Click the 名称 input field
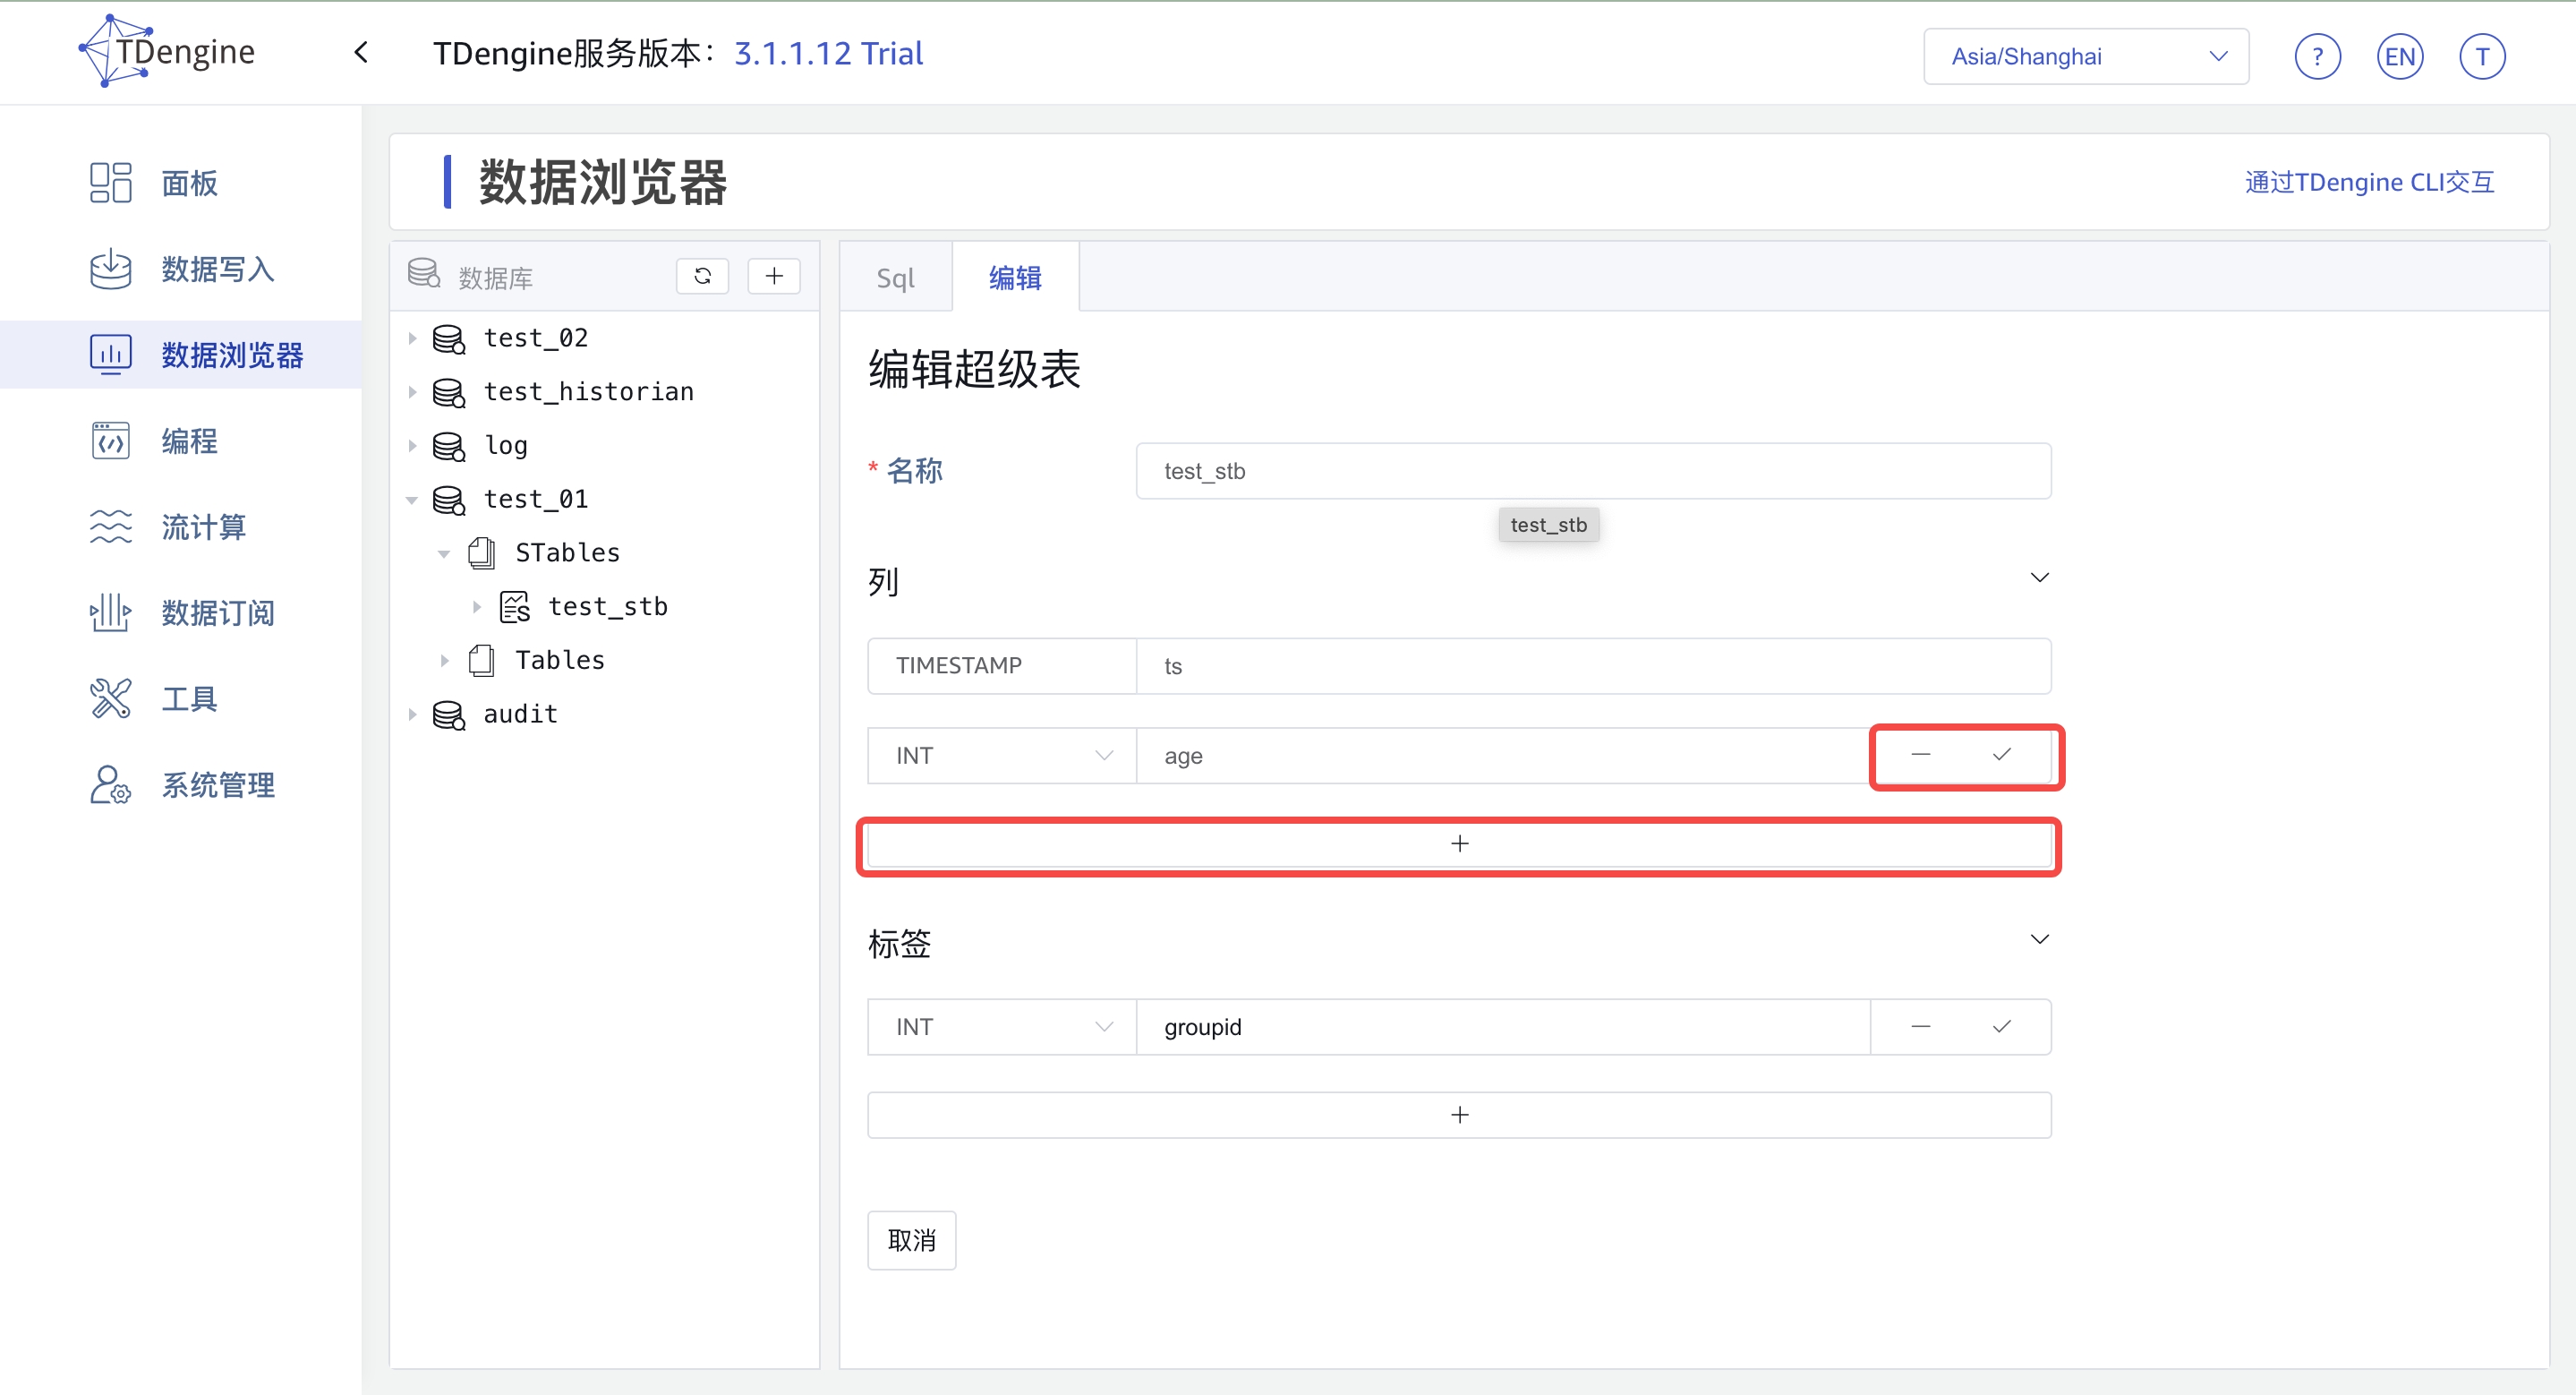The image size is (2576, 1395). [1592, 471]
